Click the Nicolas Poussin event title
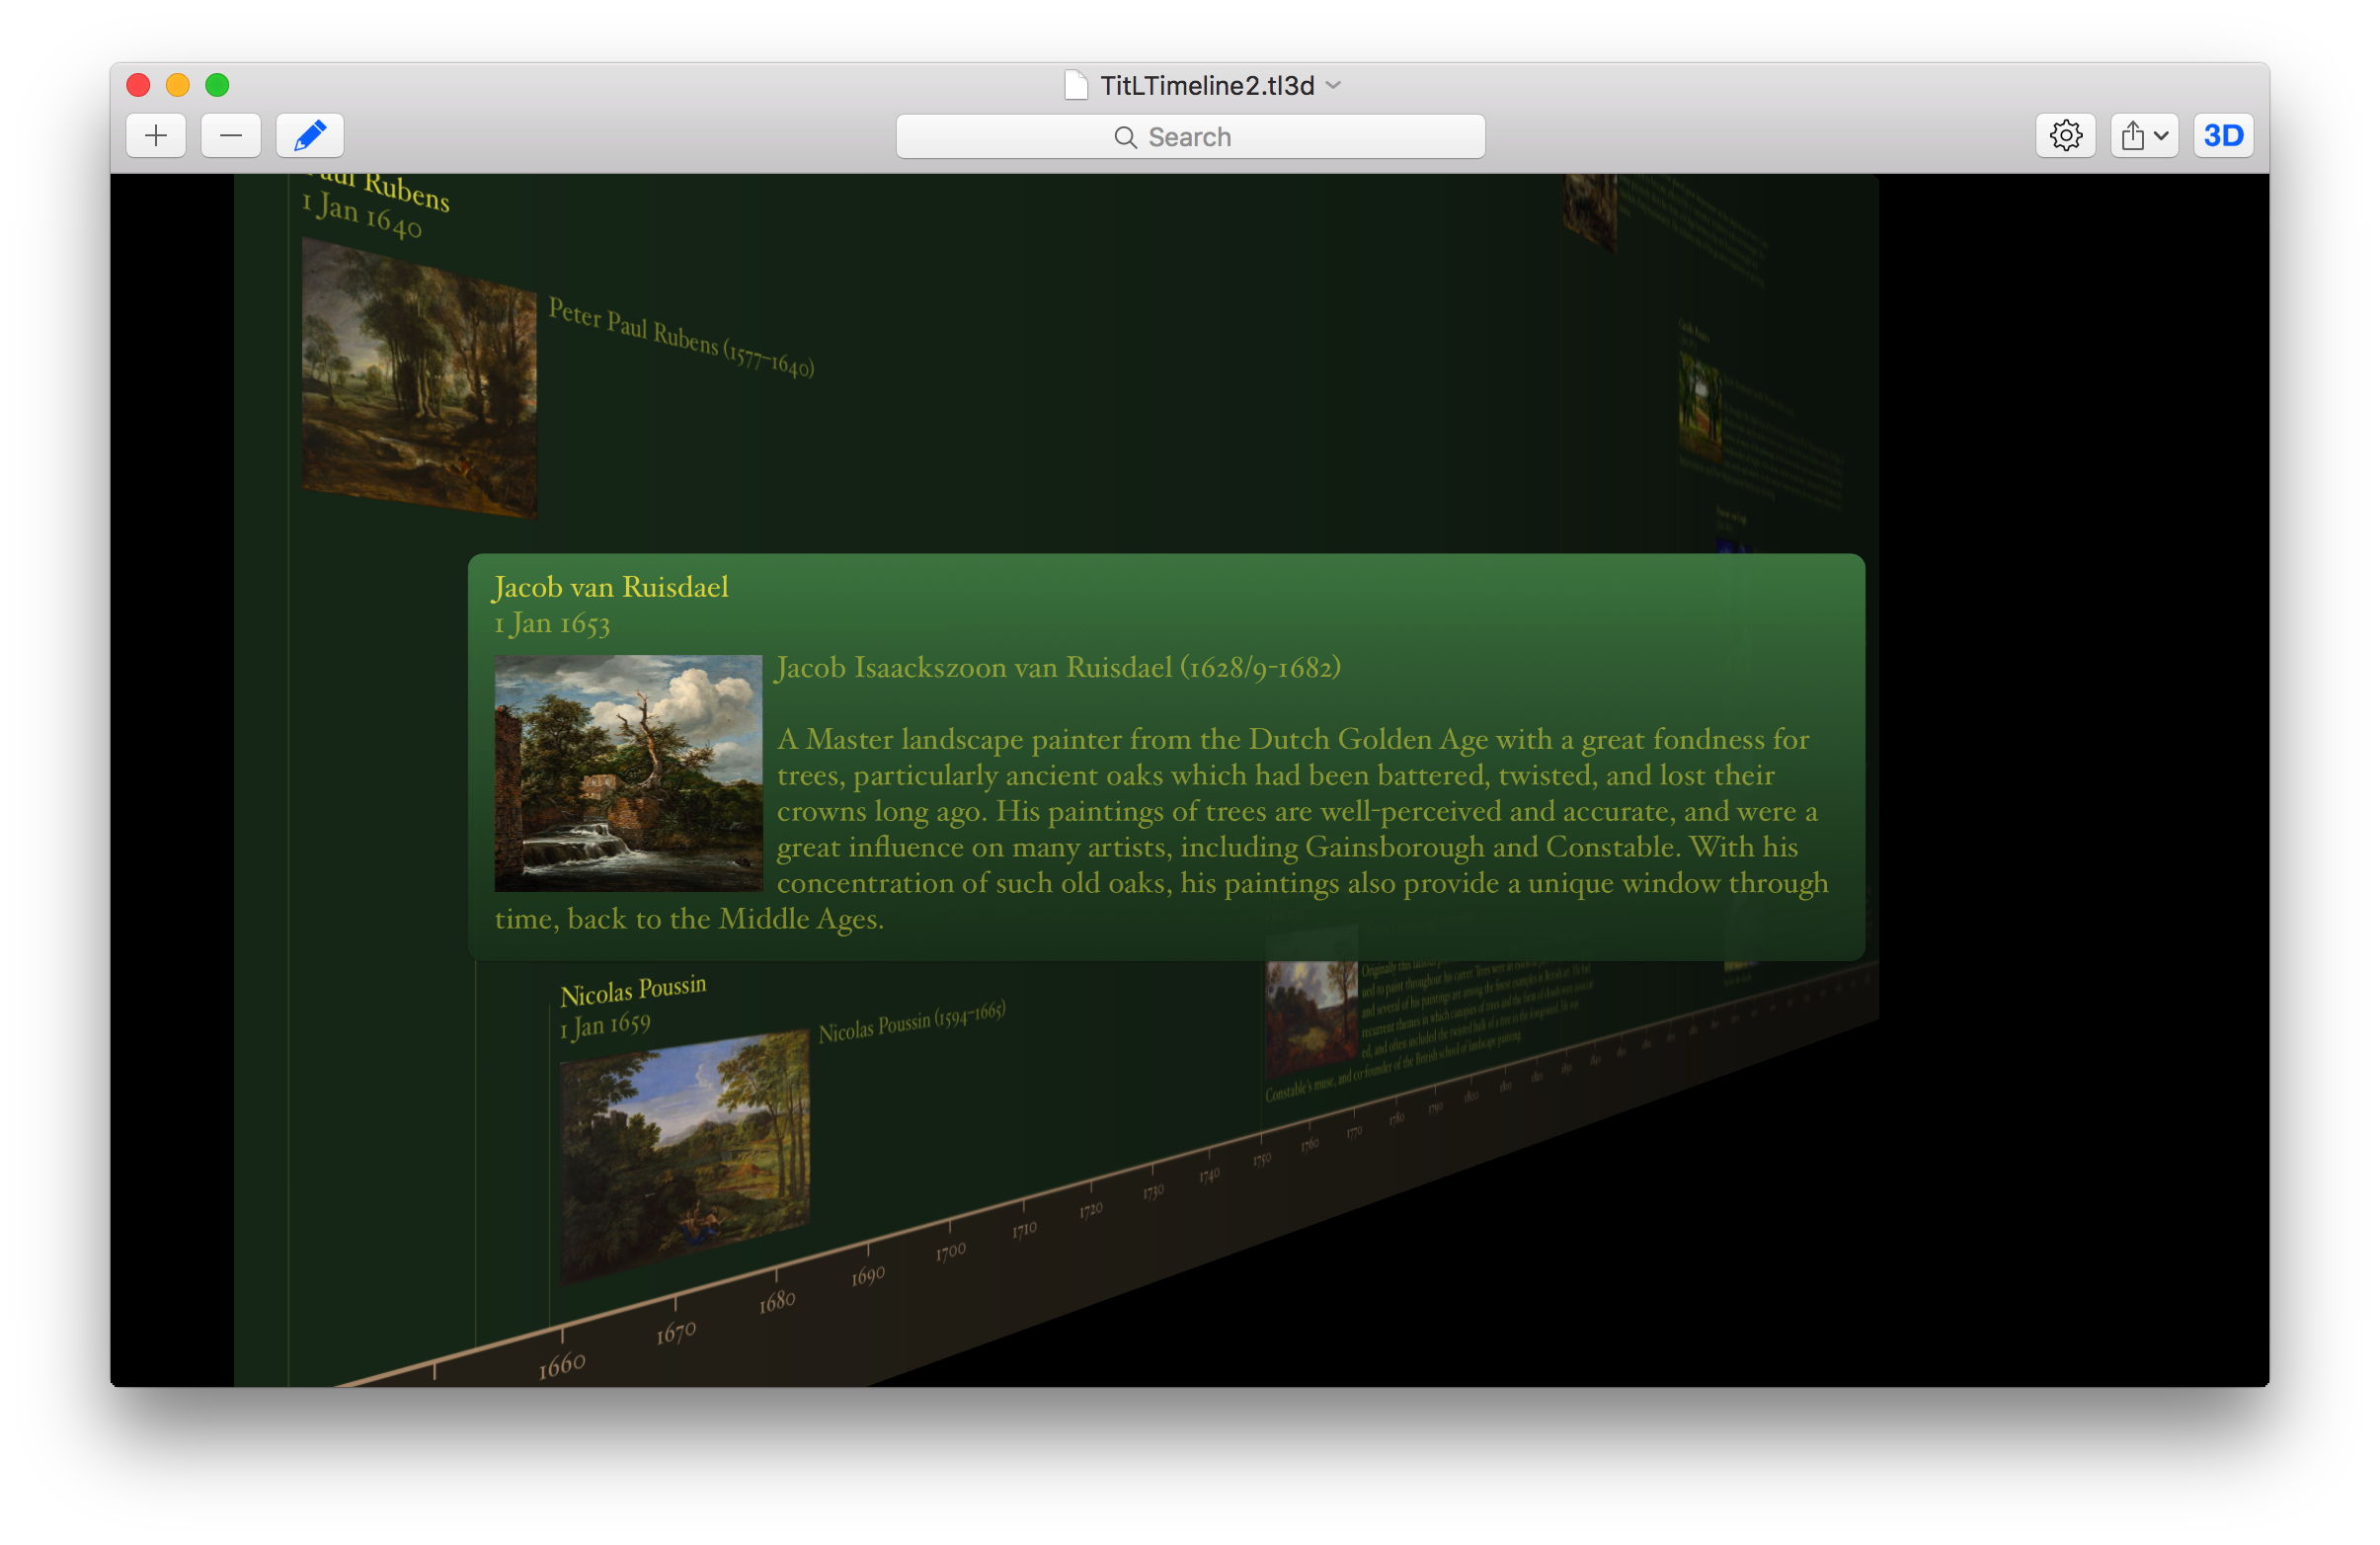The width and height of the screenshot is (2380, 1545). click(633, 991)
